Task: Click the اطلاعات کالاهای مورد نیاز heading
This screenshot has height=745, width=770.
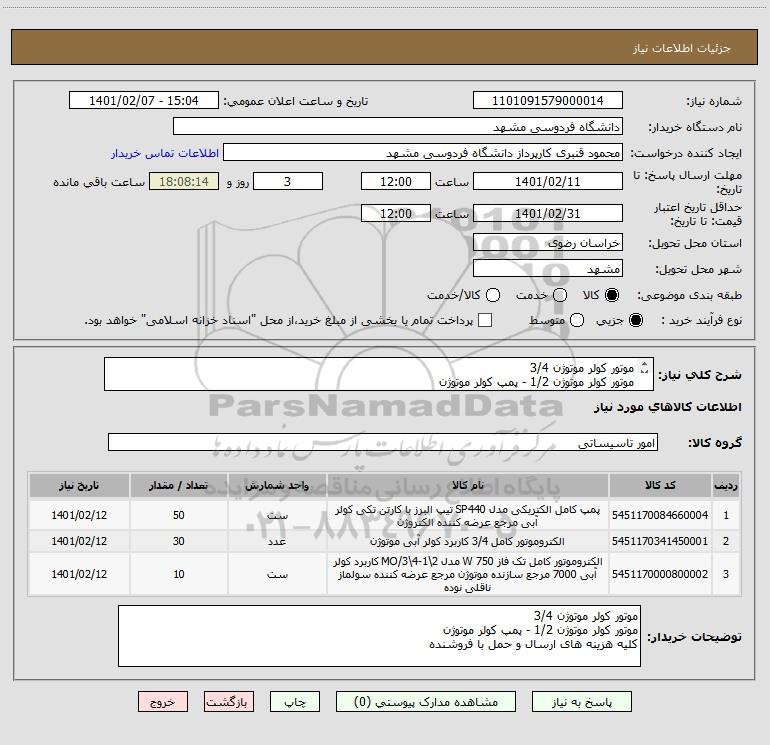Action: (668, 407)
